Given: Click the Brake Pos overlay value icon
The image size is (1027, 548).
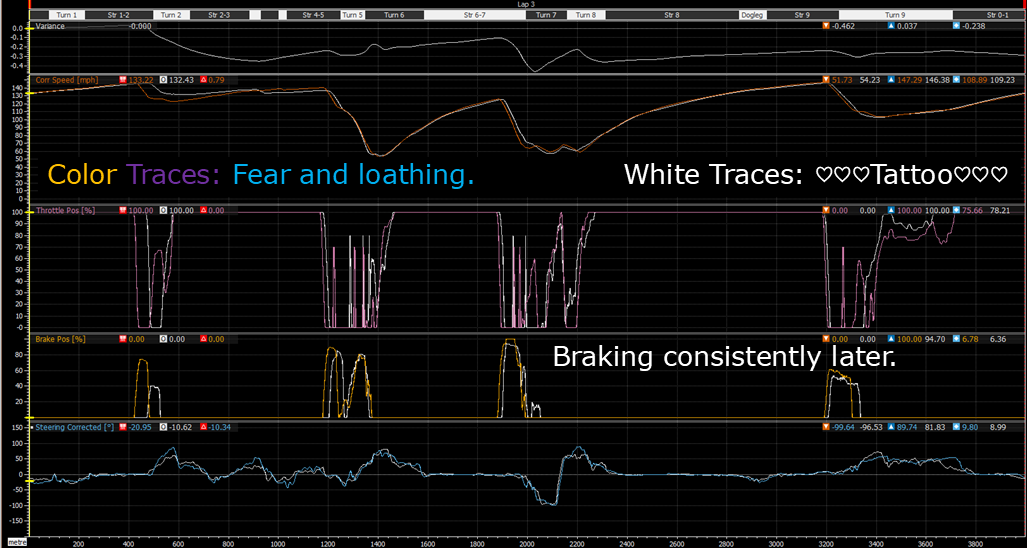Looking at the screenshot, I should 163,339.
